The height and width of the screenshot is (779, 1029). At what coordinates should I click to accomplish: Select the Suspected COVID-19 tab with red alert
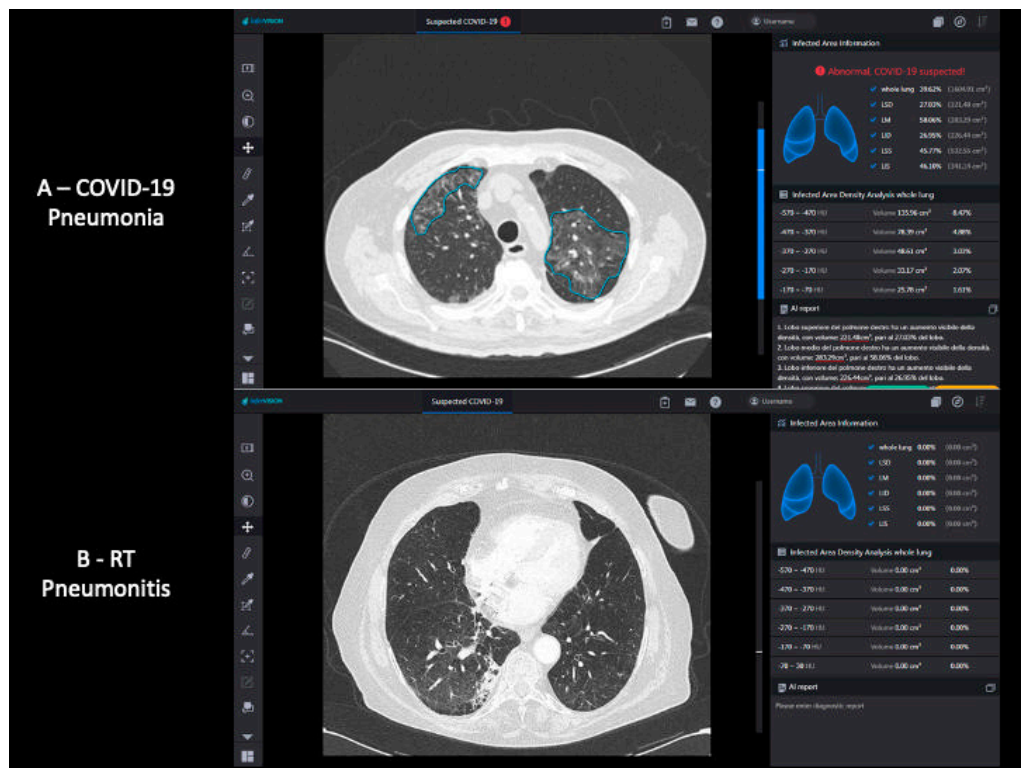pyautogui.click(x=467, y=21)
